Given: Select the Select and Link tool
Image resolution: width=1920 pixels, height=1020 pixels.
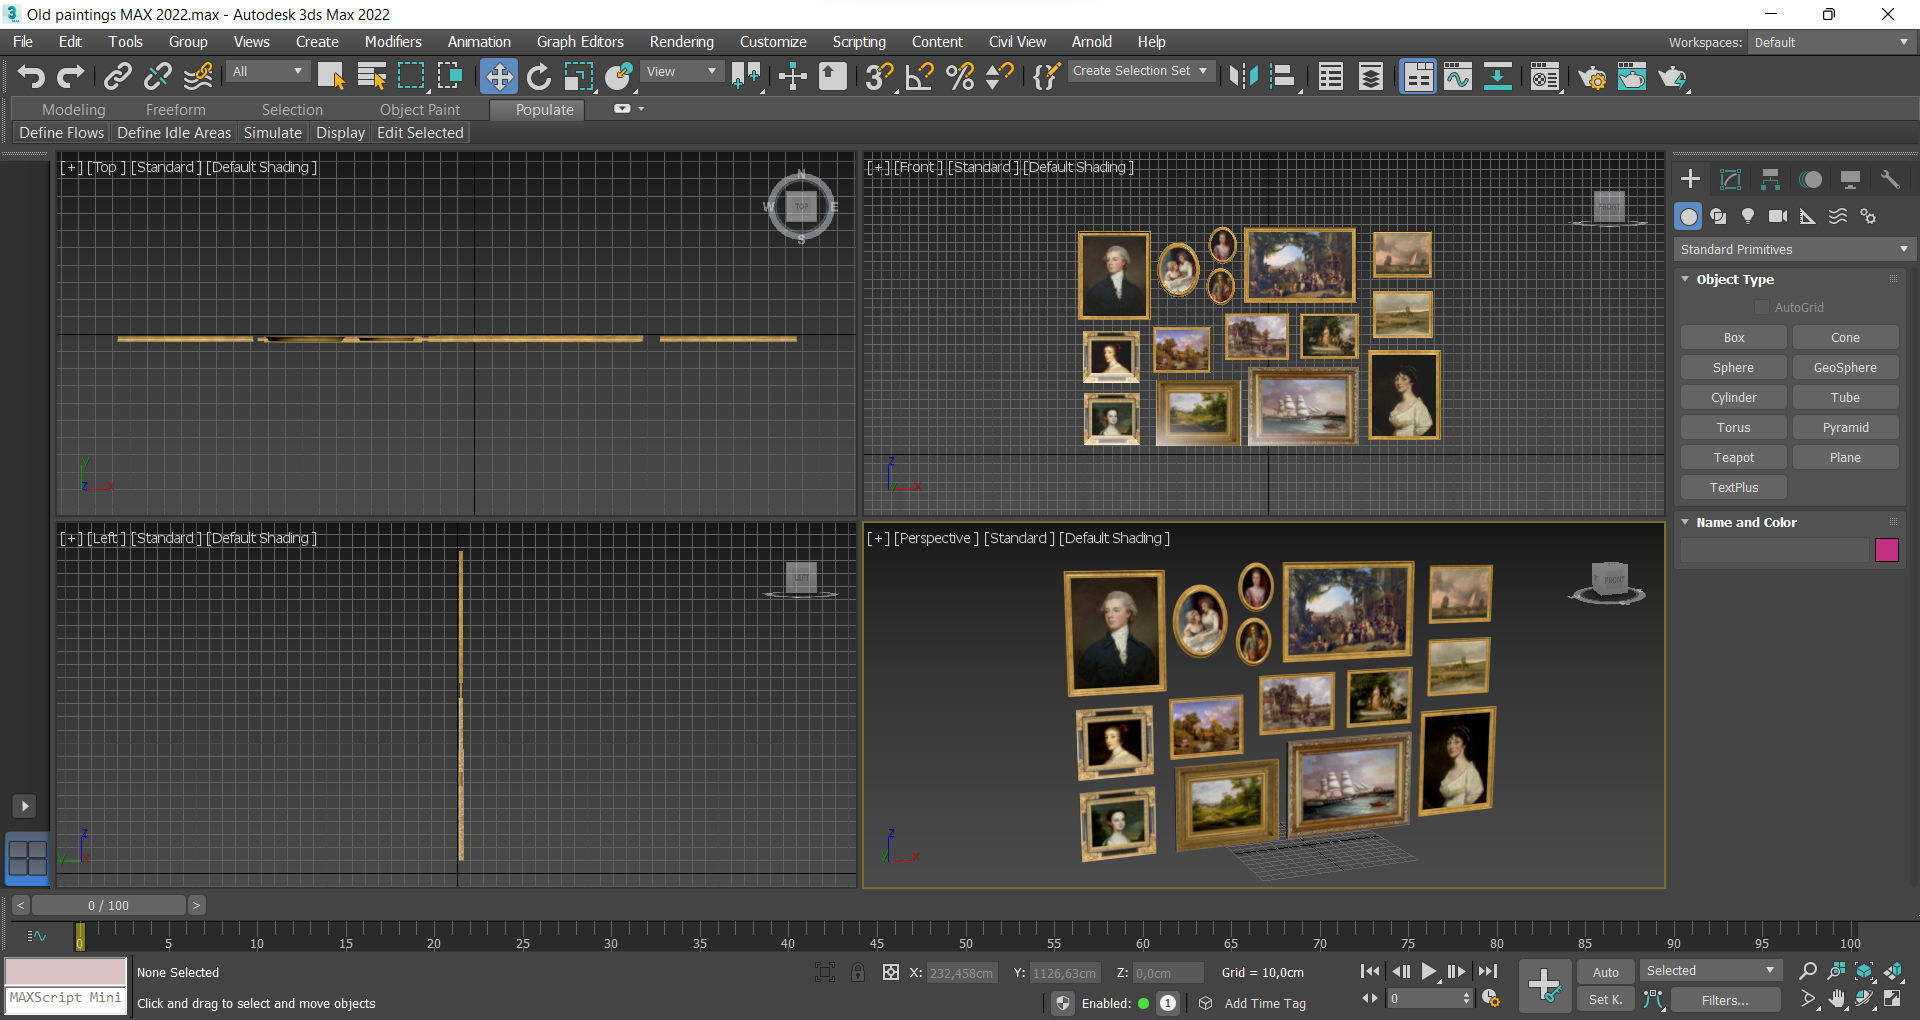Looking at the screenshot, I should [118, 77].
